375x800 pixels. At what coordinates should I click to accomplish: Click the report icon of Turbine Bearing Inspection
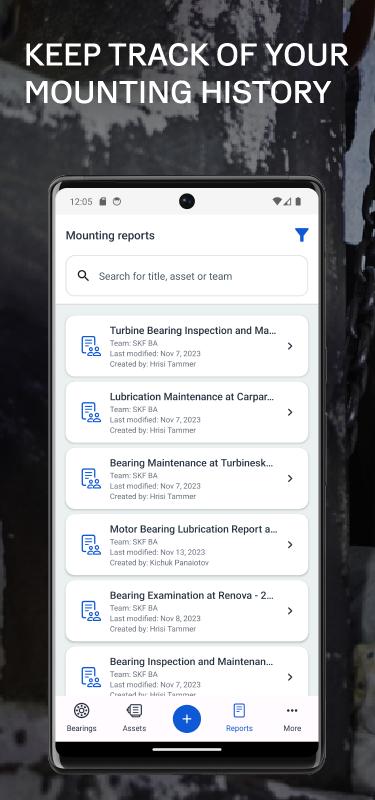click(91, 346)
